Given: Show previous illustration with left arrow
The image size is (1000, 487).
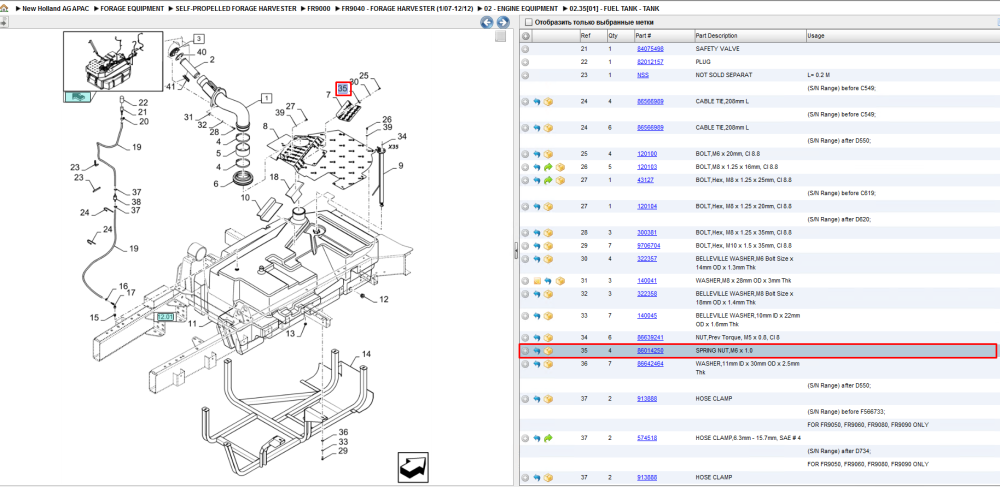Looking at the screenshot, I should pyautogui.click(x=487, y=22).
